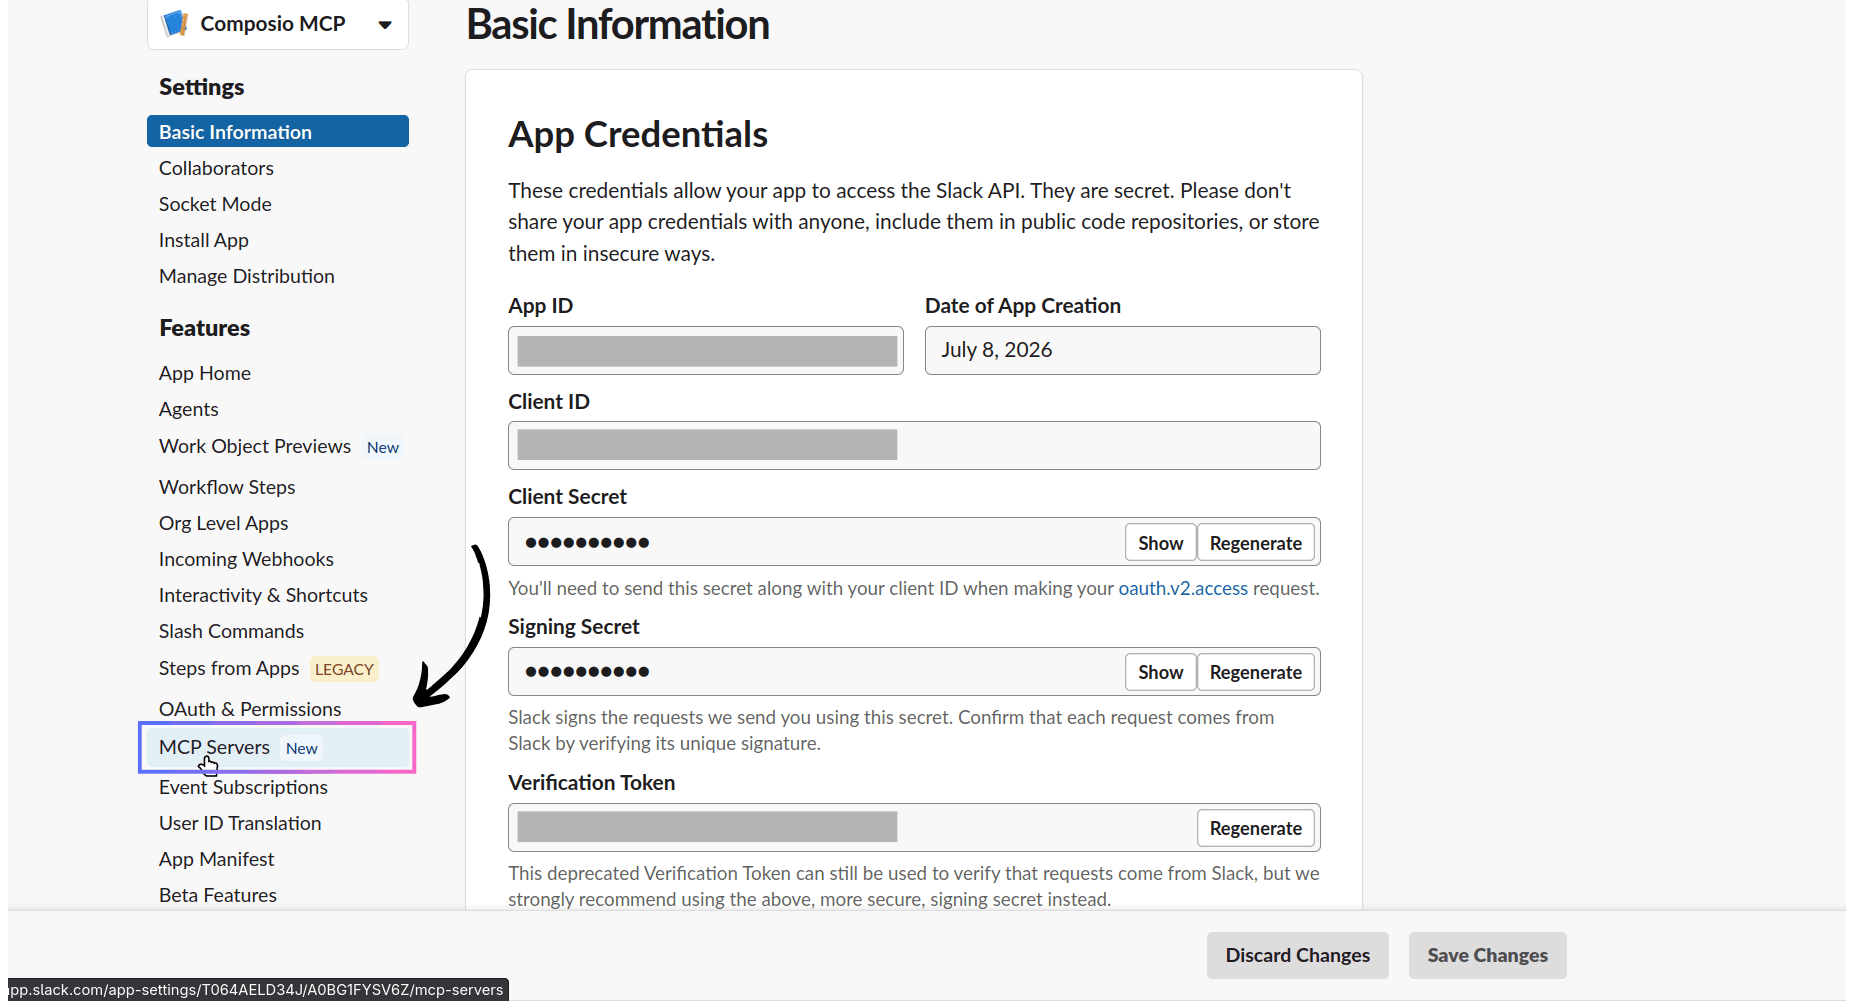Go to Org Level Apps

click(x=224, y=523)
